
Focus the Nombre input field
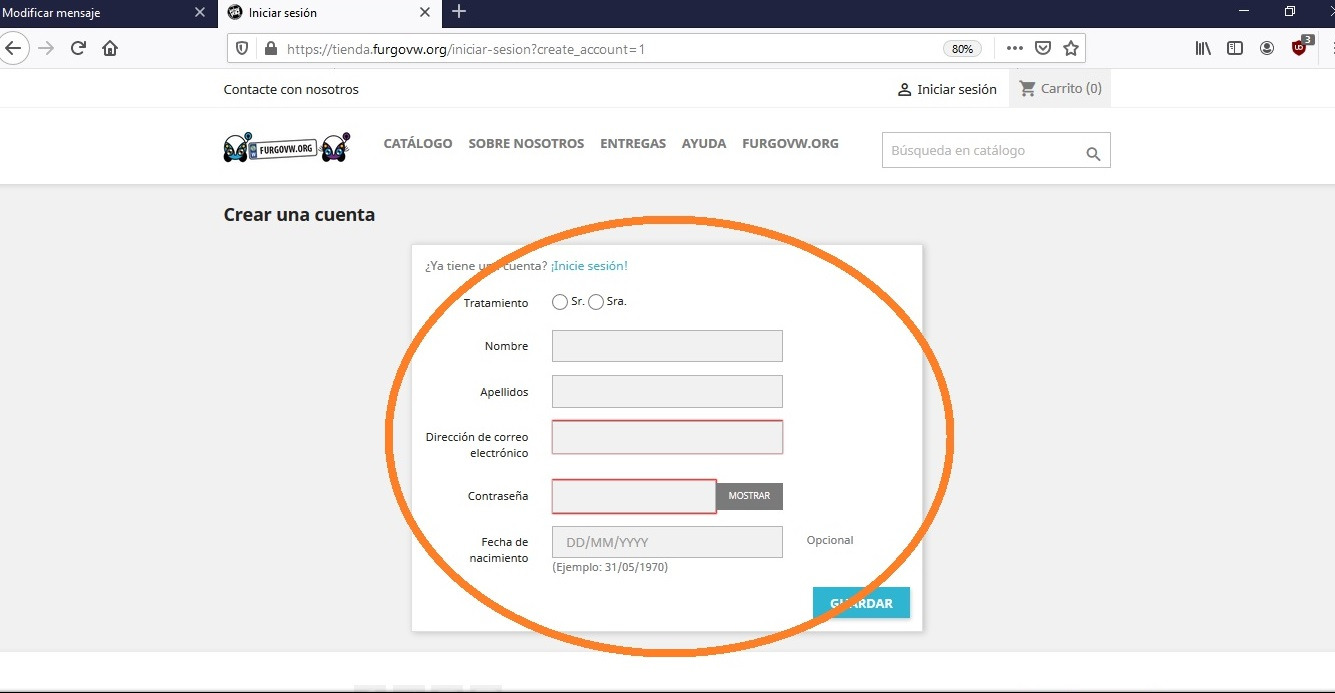[667, 346]
